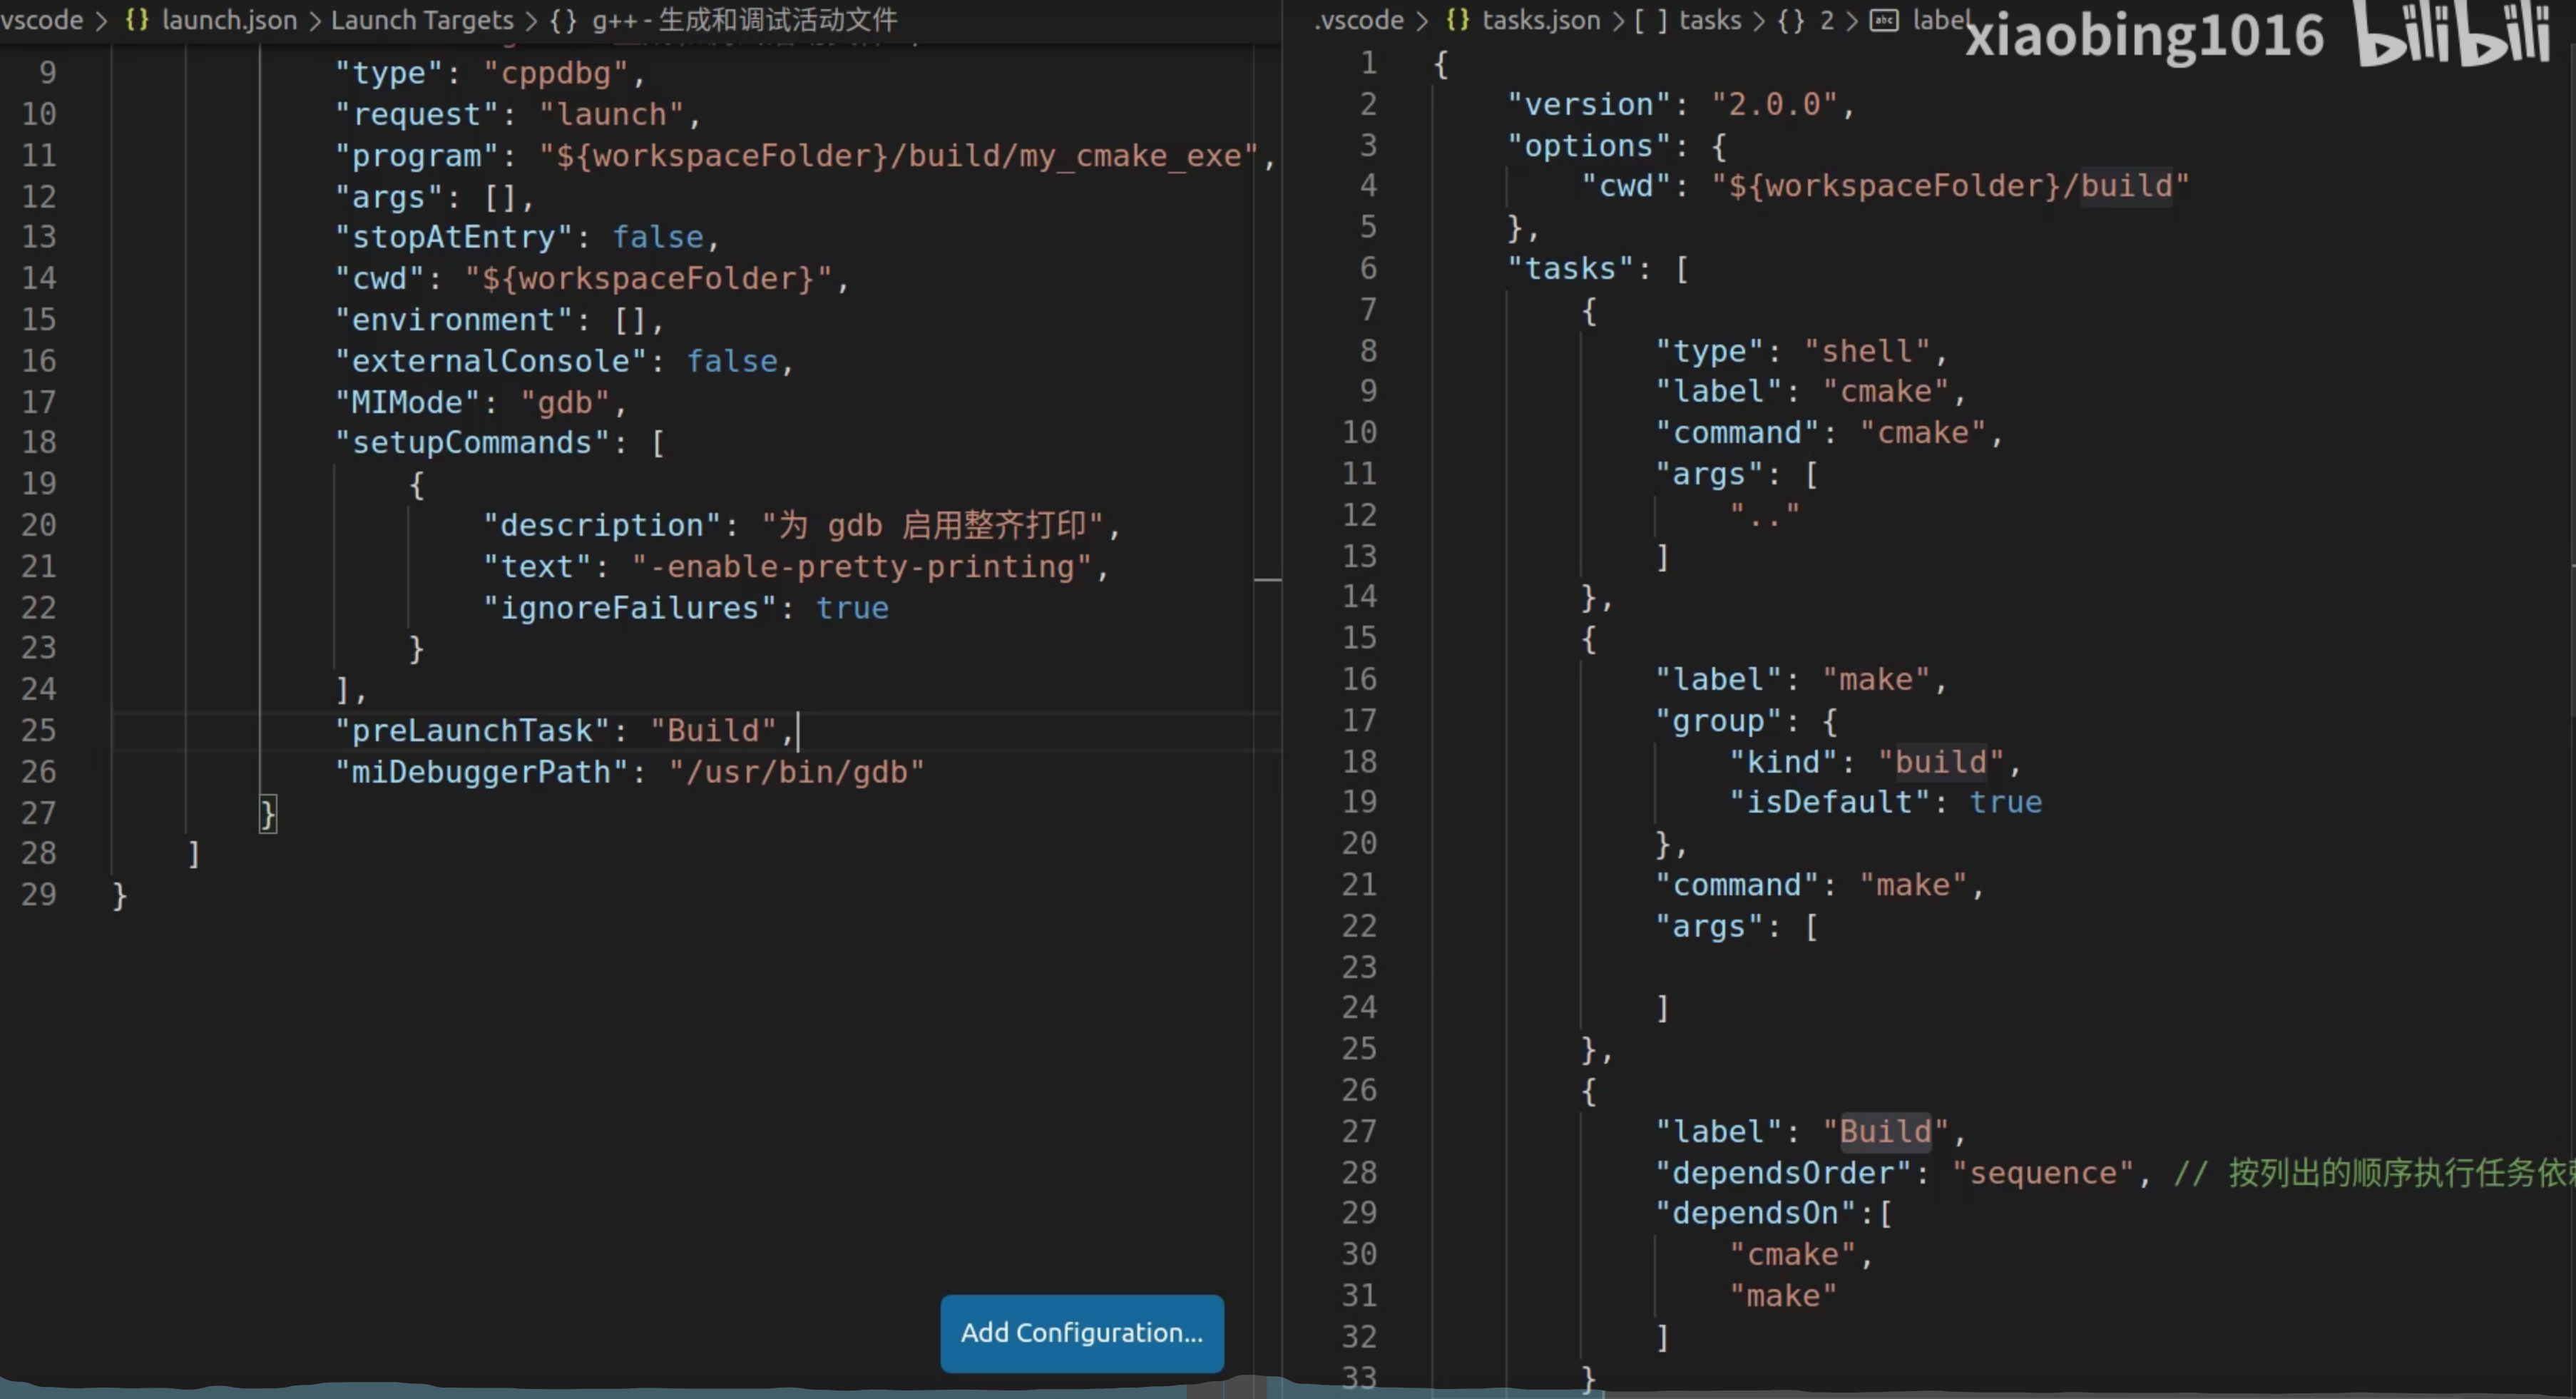This screenshot has height=1399, width=2576.
Task: Click the braces icon beside the g++ breadcrumb
Action: [563, 20]
